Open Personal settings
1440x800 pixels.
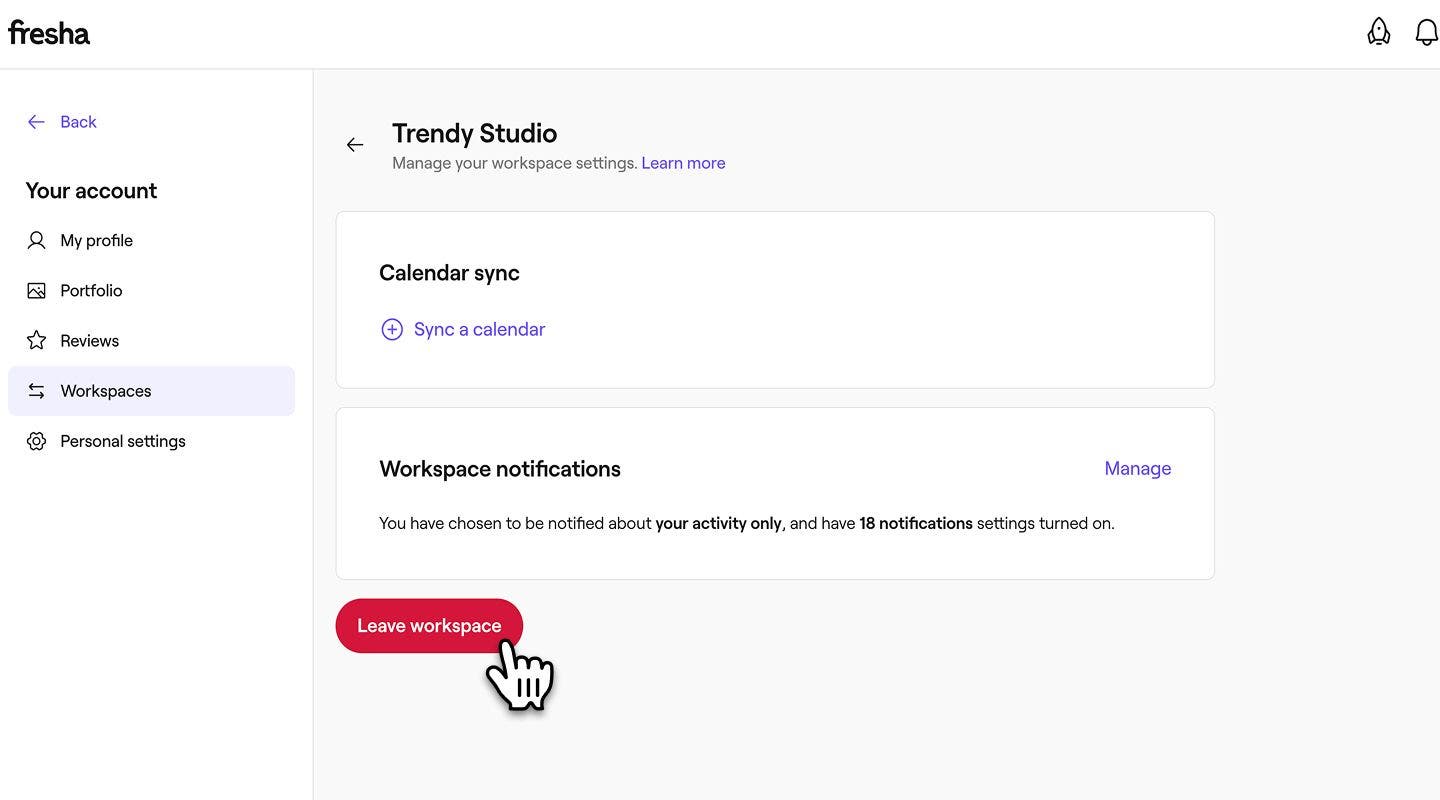tap(123, 441)
